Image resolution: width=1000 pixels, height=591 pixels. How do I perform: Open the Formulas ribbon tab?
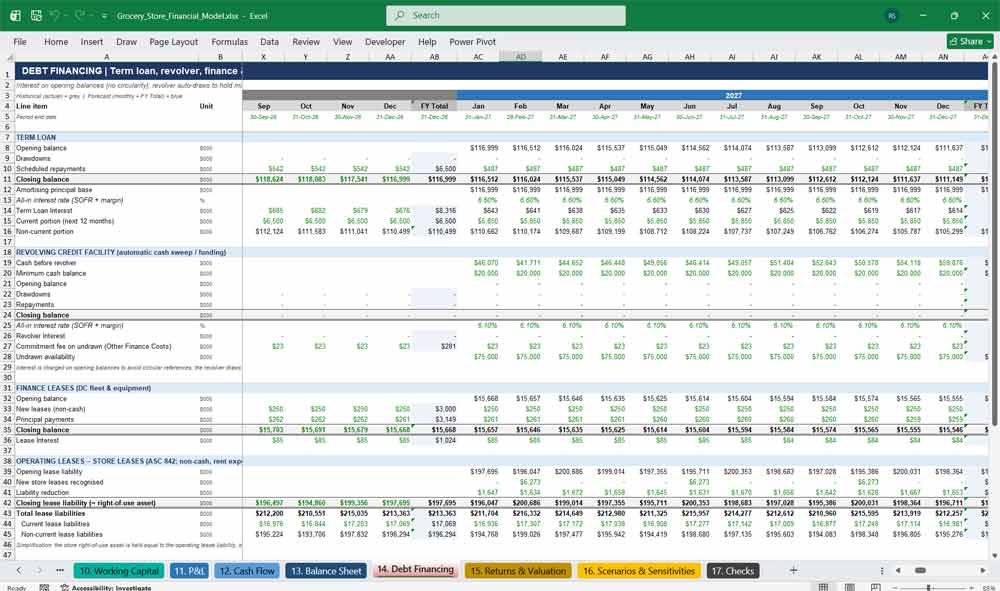tap(230, 41)
